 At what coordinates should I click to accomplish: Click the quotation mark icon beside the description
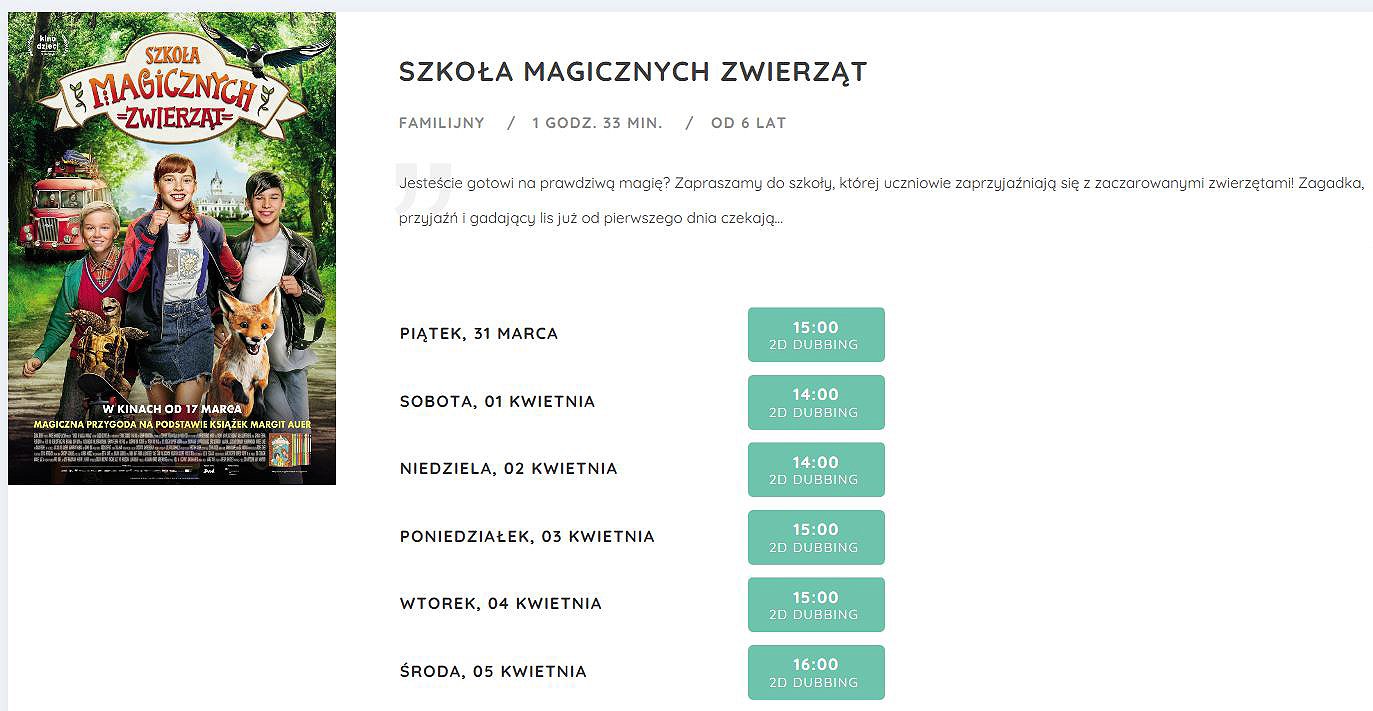[x=422, y=185]
